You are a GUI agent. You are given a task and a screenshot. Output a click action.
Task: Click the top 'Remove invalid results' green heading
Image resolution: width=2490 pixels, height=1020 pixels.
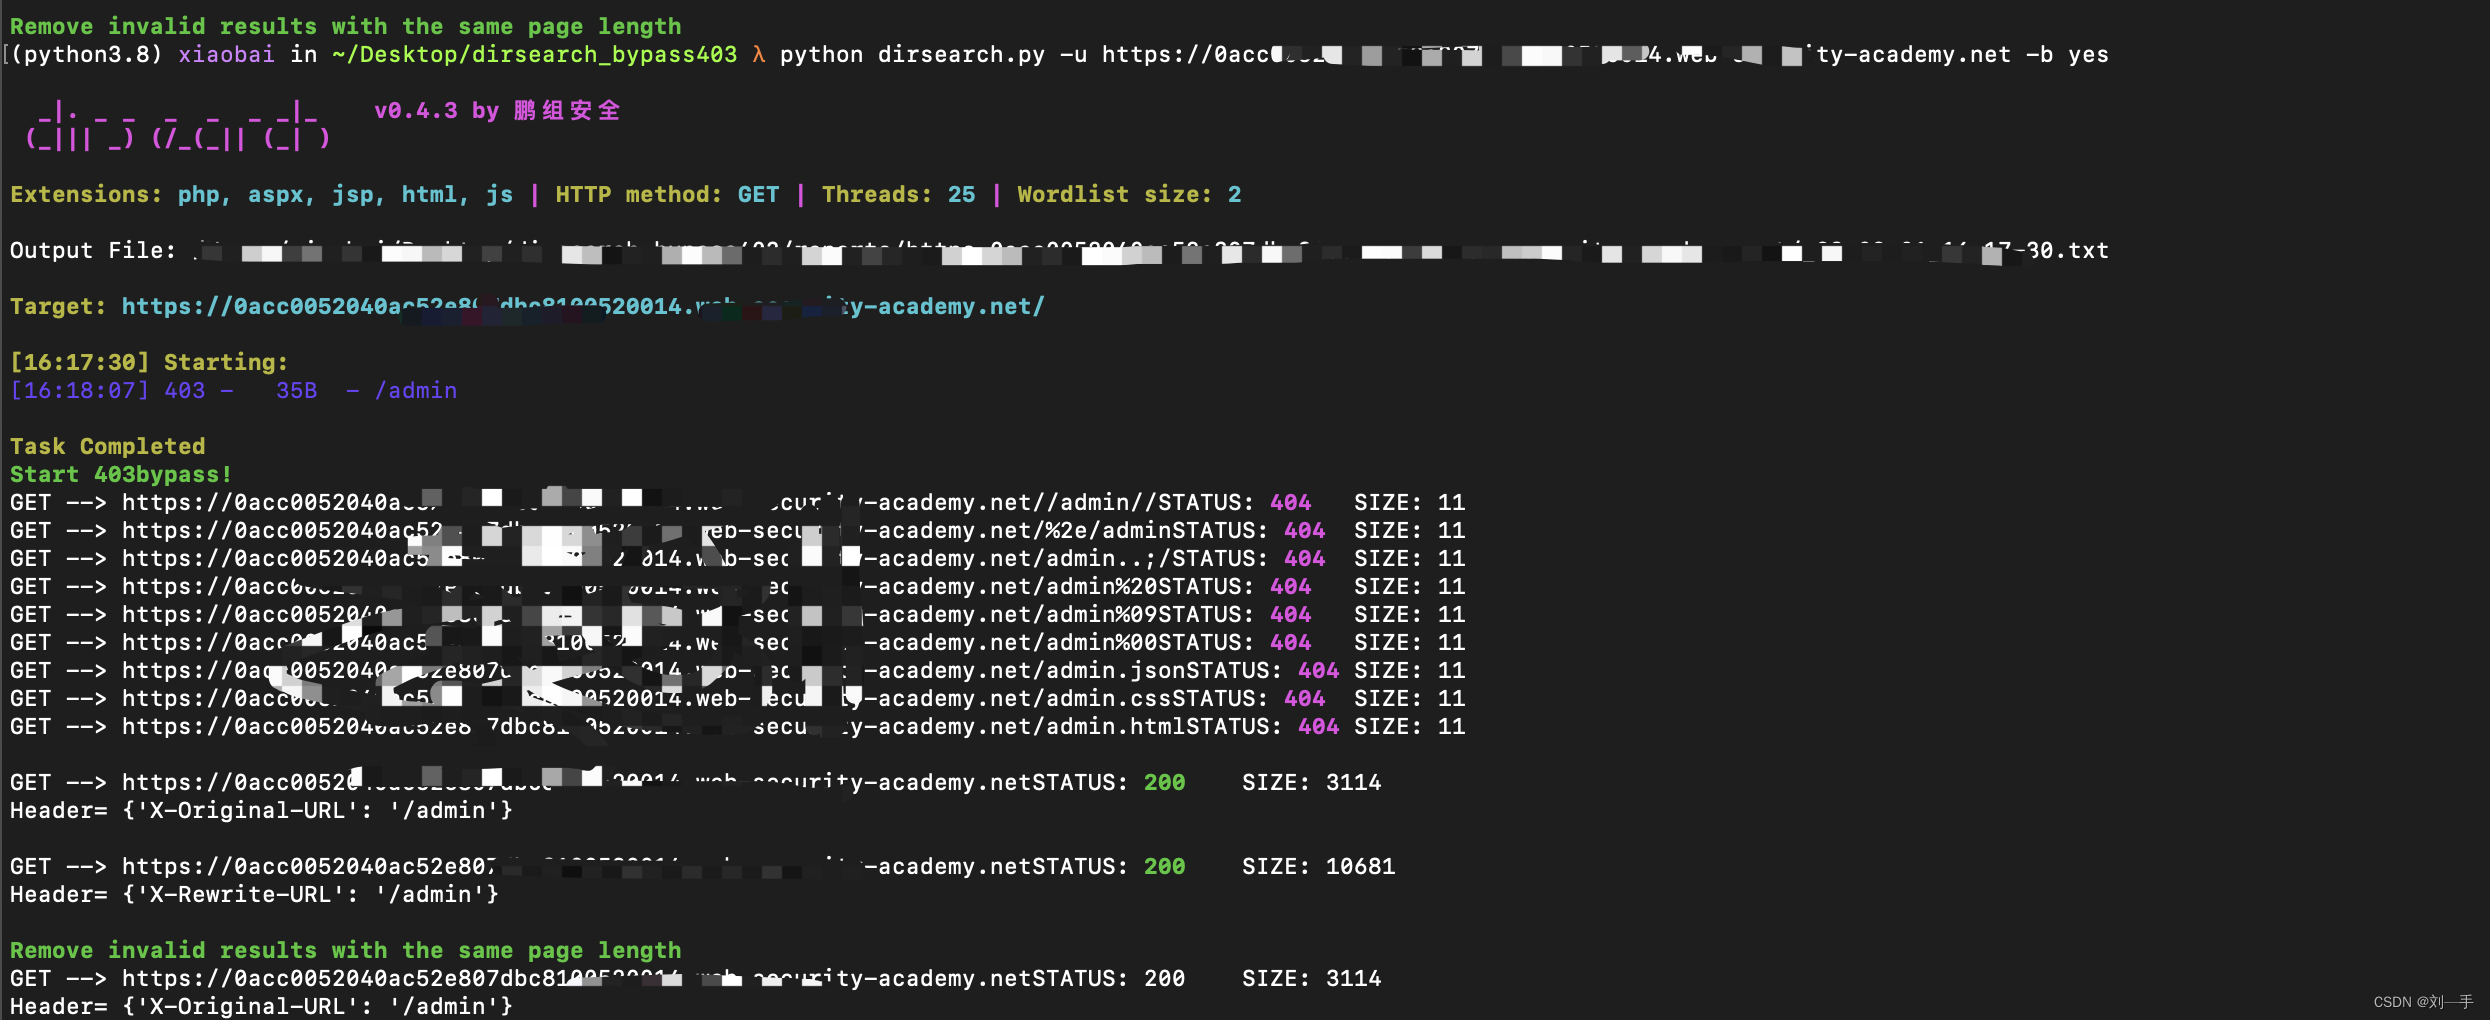point(345,27)
